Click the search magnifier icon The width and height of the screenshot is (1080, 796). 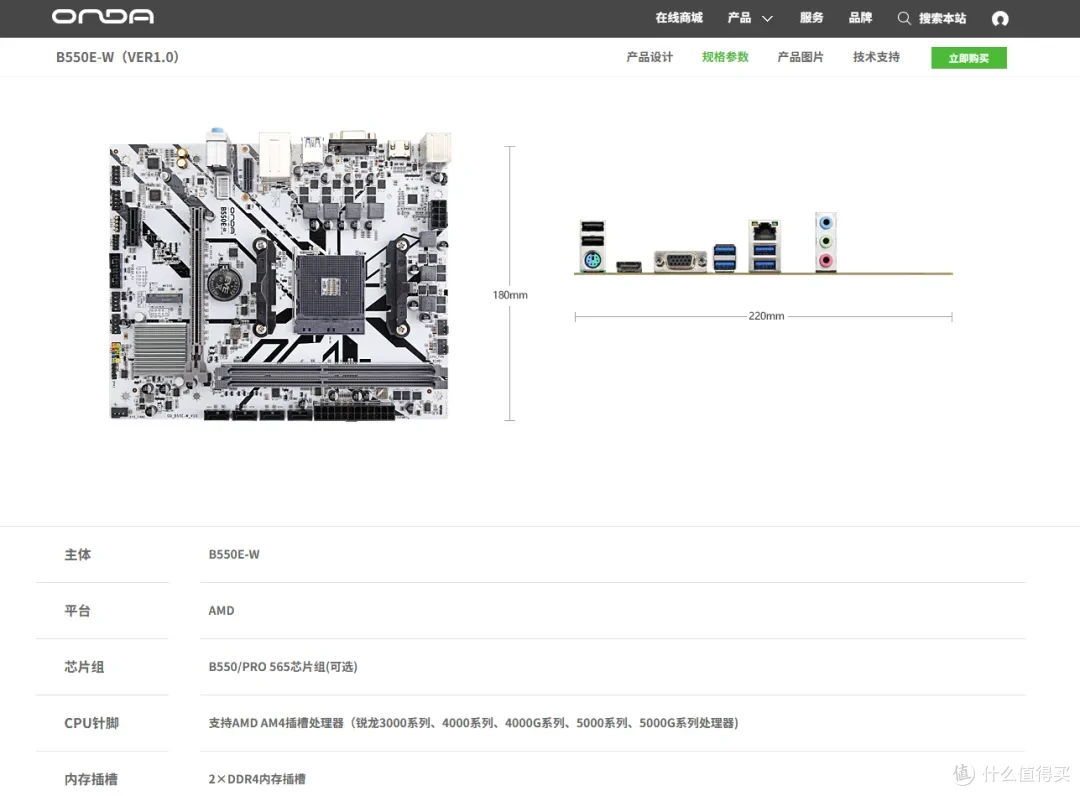tap(904, 19)
